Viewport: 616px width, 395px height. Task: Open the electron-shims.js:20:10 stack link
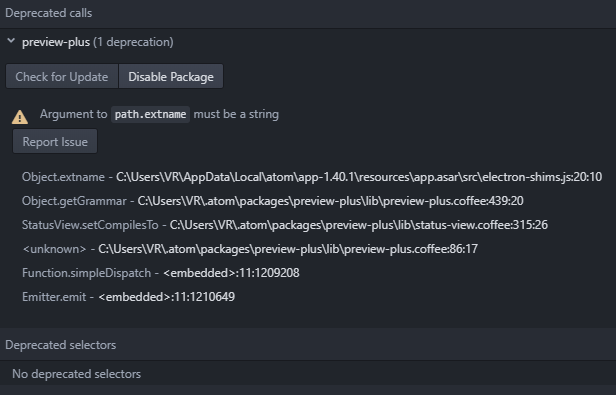coord(359,177)
